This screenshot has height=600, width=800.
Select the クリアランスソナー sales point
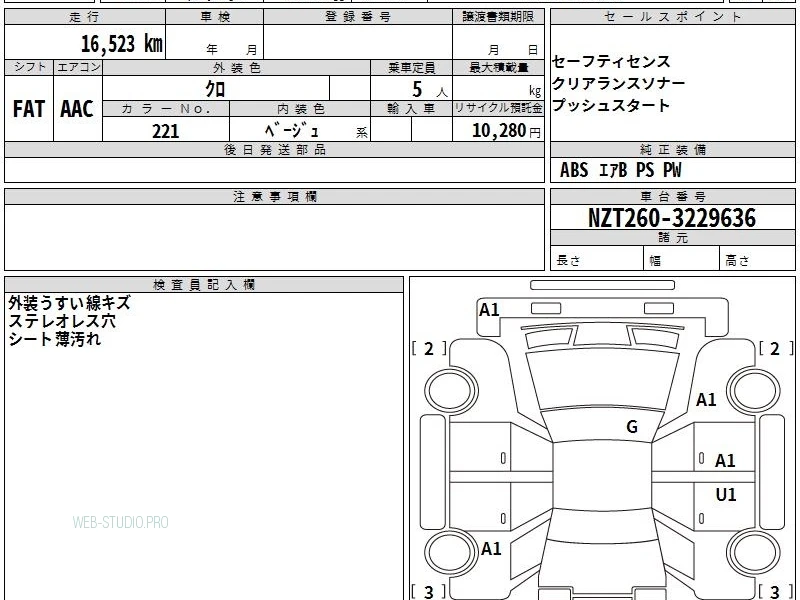point(618,83)
